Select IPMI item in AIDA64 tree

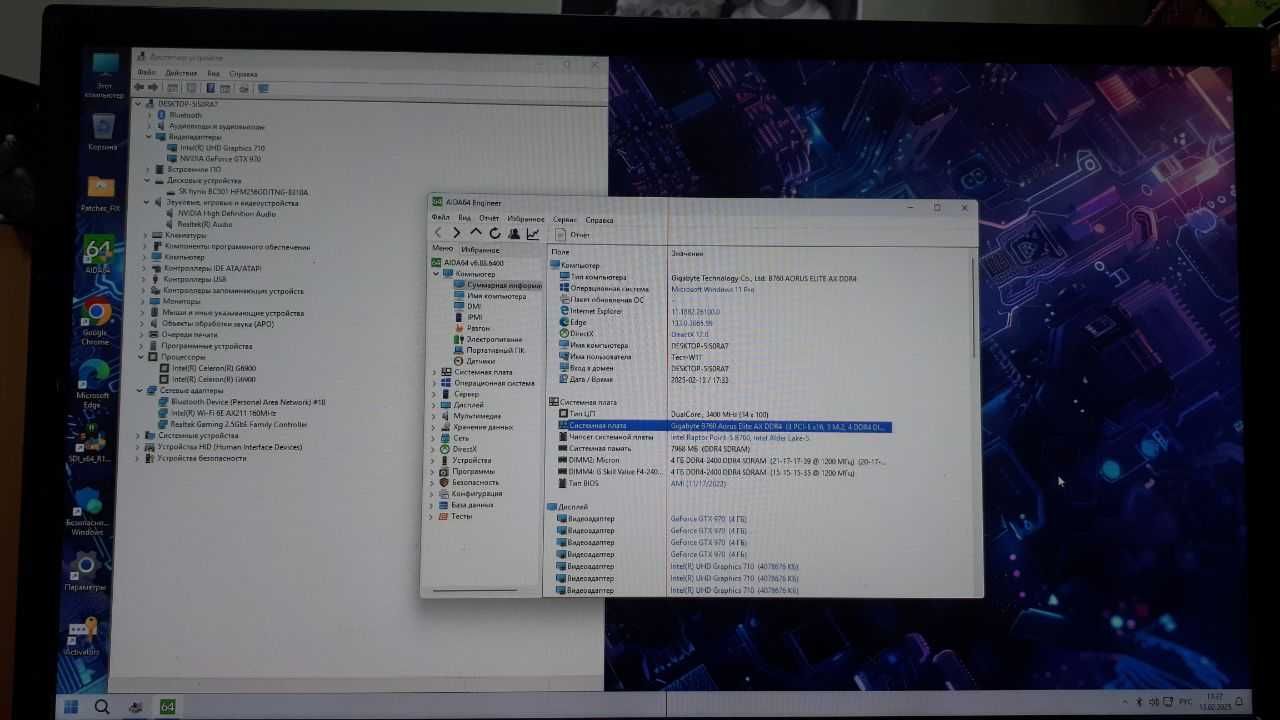tap(469, 317)
